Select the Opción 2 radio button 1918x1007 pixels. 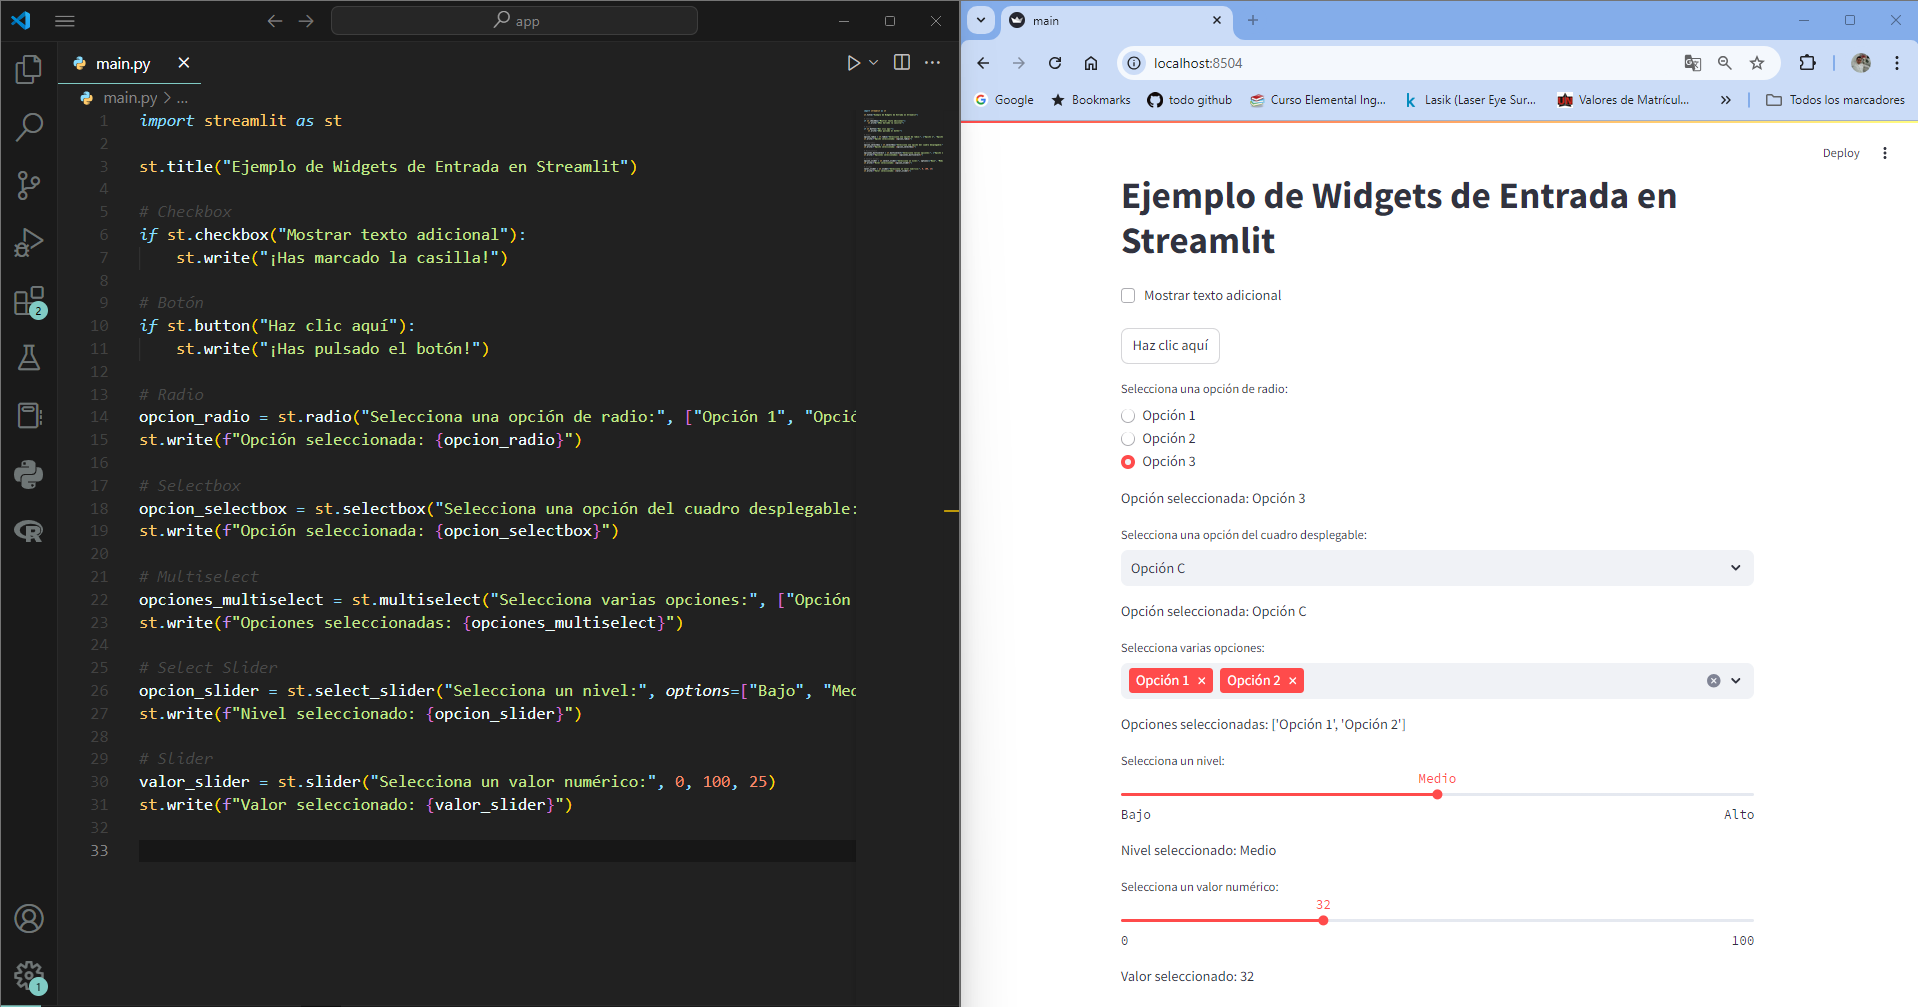tap(1128, 439)
